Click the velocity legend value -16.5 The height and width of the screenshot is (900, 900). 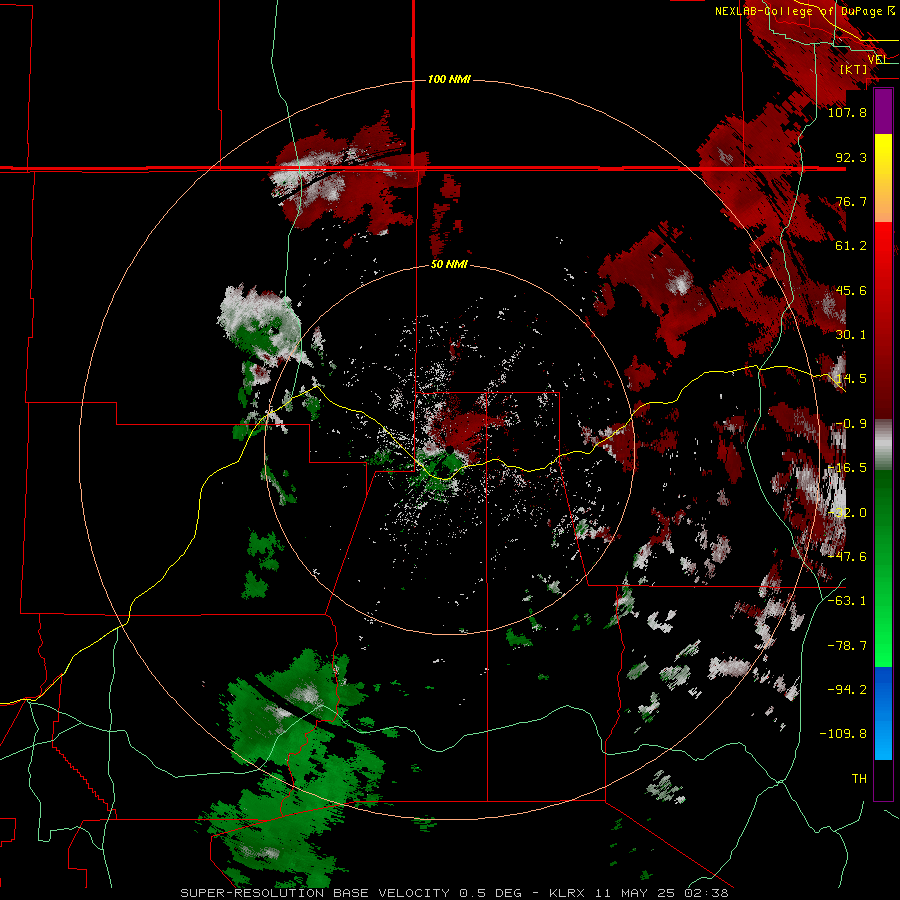pyautogui.click(x=847, y=468)
